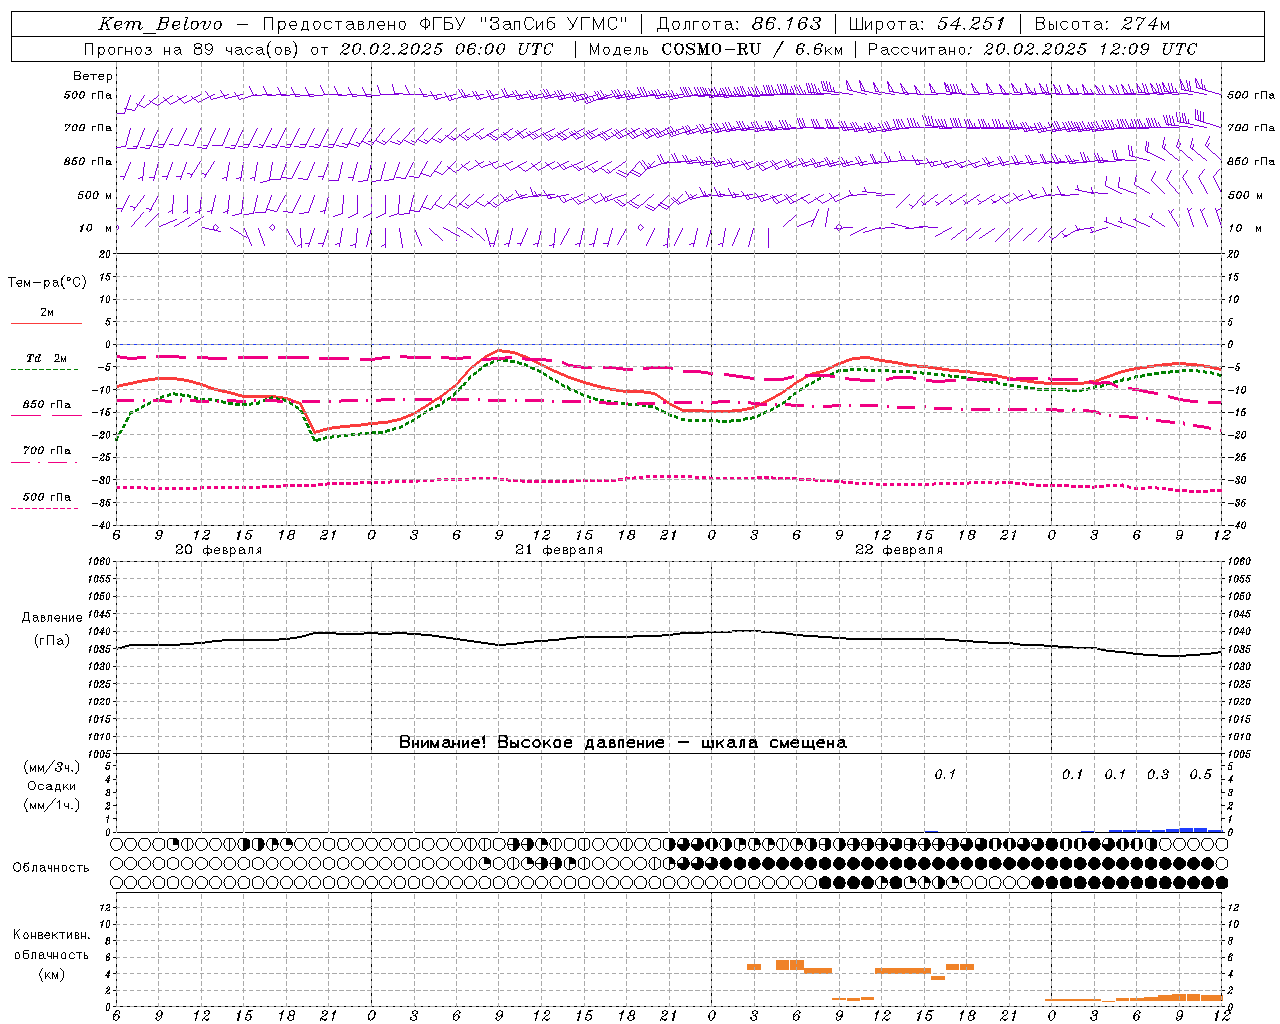Click the 0.5 precipitation value
This screenshot has width=1280, height=1024.
tap(1201, 775)
